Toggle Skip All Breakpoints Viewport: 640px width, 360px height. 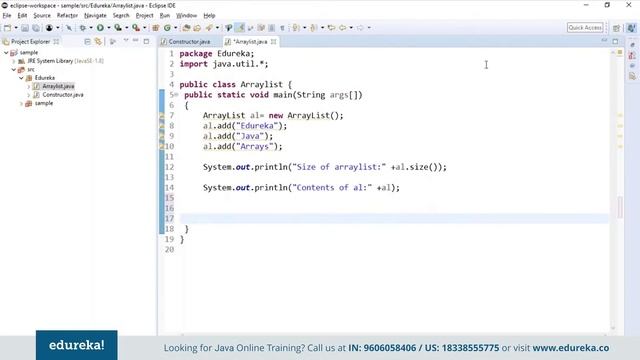click(x=69, y=28)
